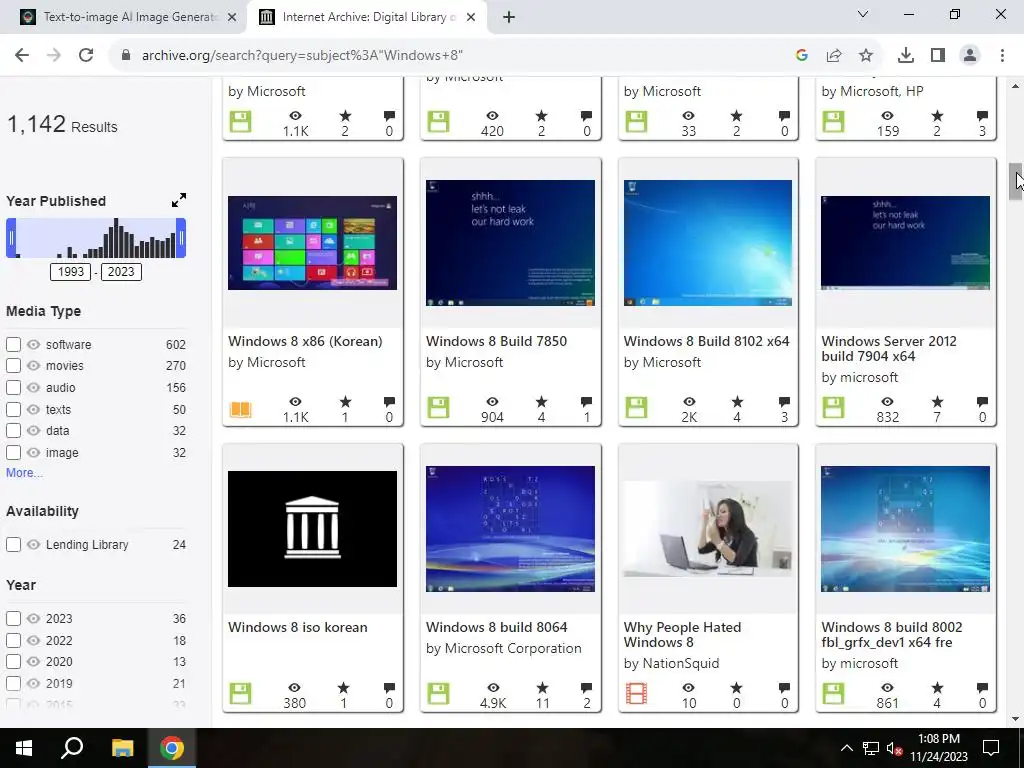Click the 1993 start year field
Image resolution: width=1024 pixels, height=768 pixels.
(71, 272)
